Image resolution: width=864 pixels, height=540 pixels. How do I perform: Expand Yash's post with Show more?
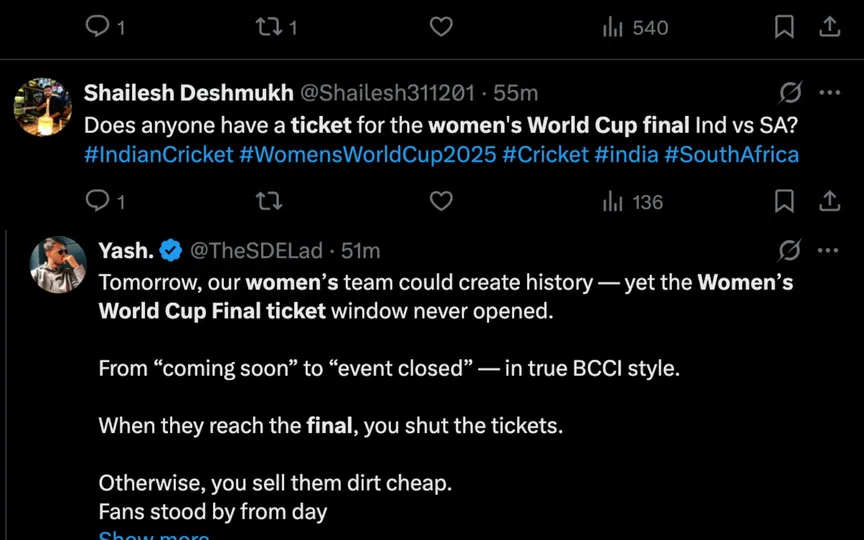point(154,536)
